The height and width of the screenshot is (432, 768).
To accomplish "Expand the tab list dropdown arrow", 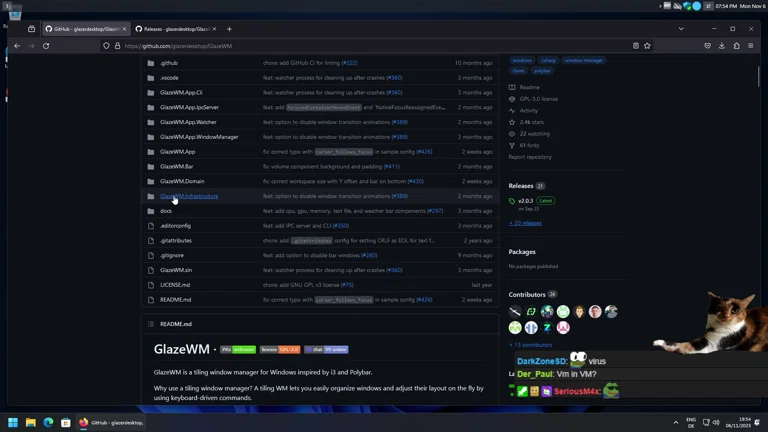I will 681,29.
